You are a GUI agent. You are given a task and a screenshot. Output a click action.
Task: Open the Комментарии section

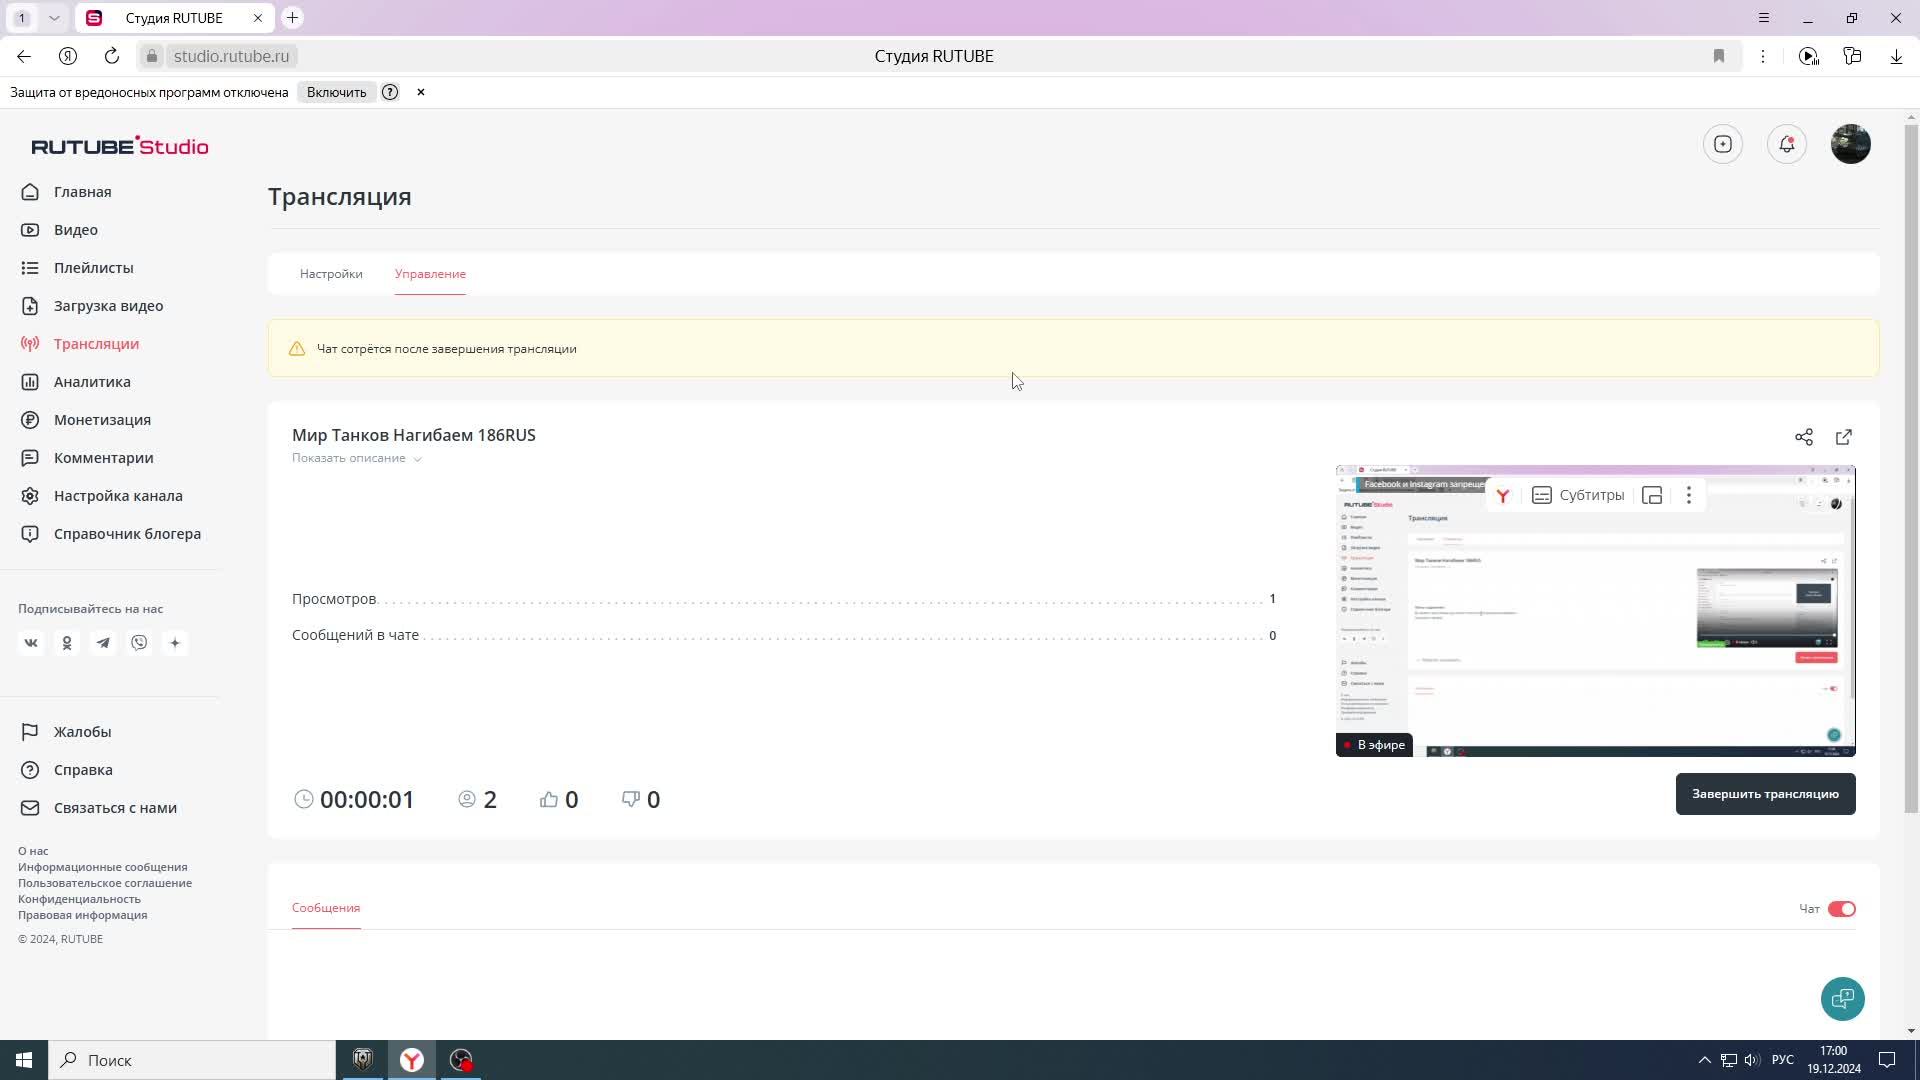pos(87,458)
